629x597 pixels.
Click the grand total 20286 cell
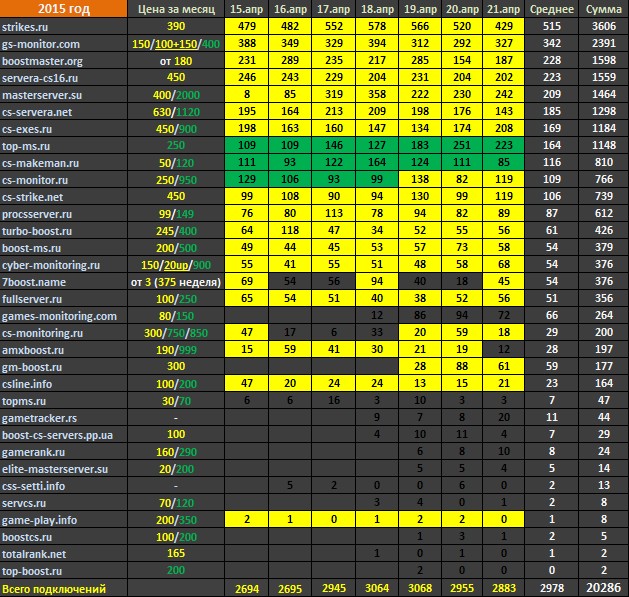pos(604,588)
